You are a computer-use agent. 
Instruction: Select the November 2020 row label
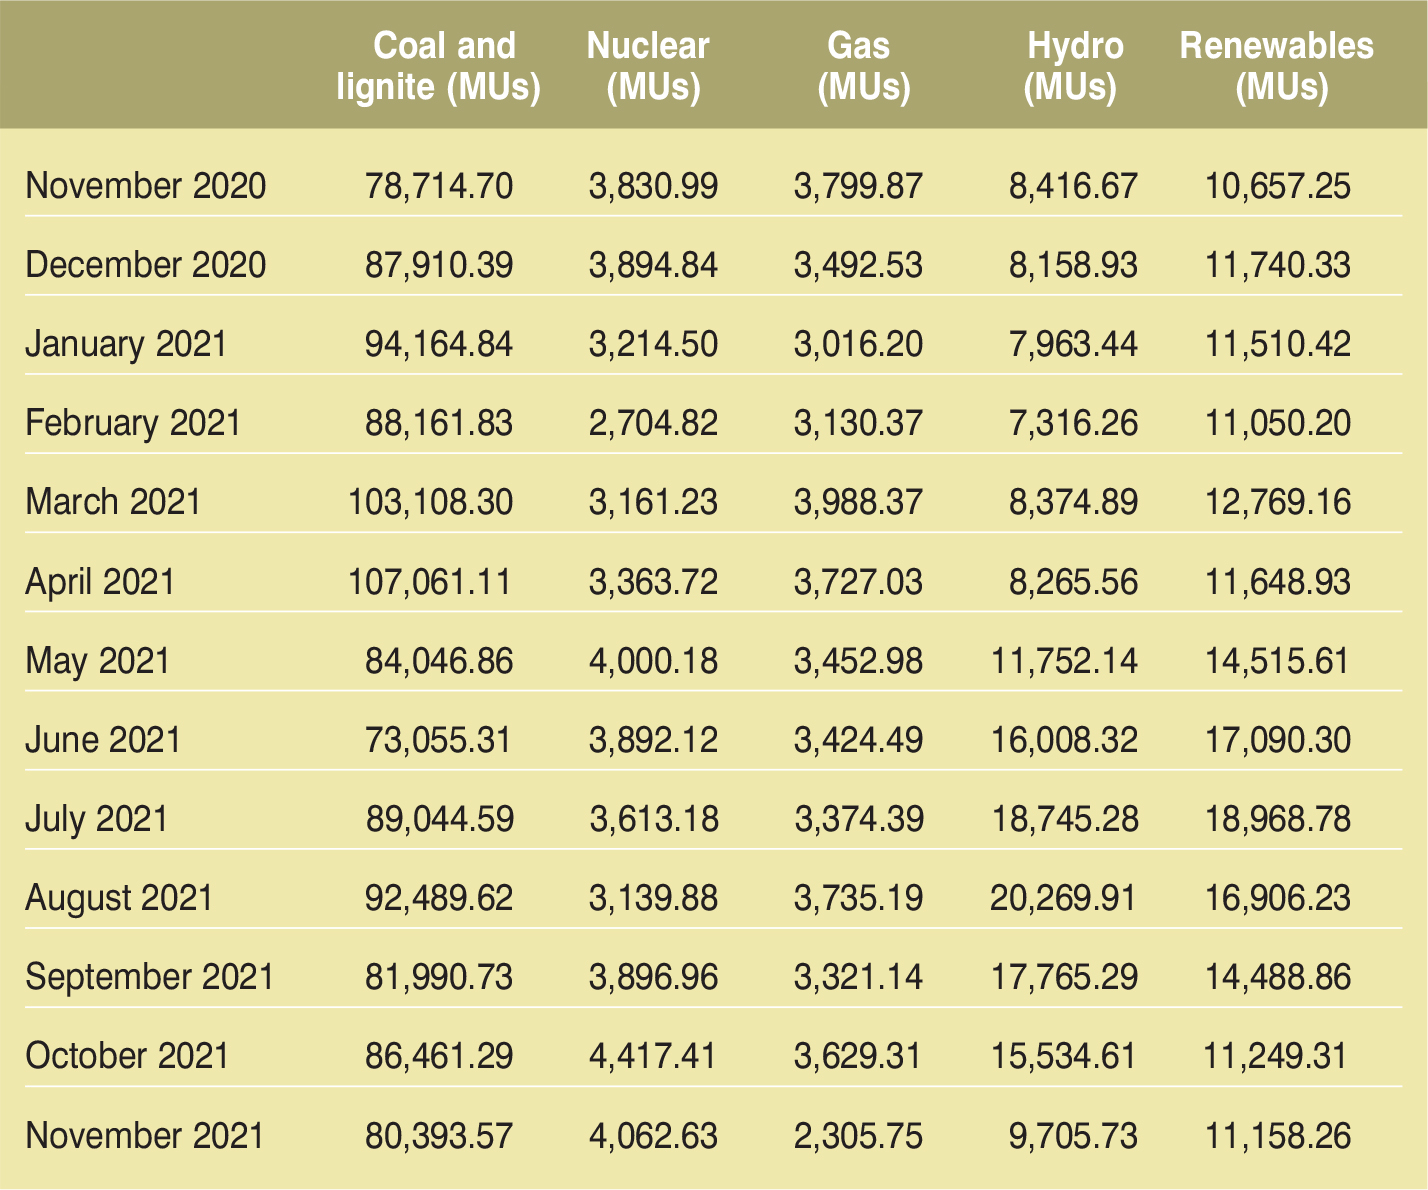point(146,186)
